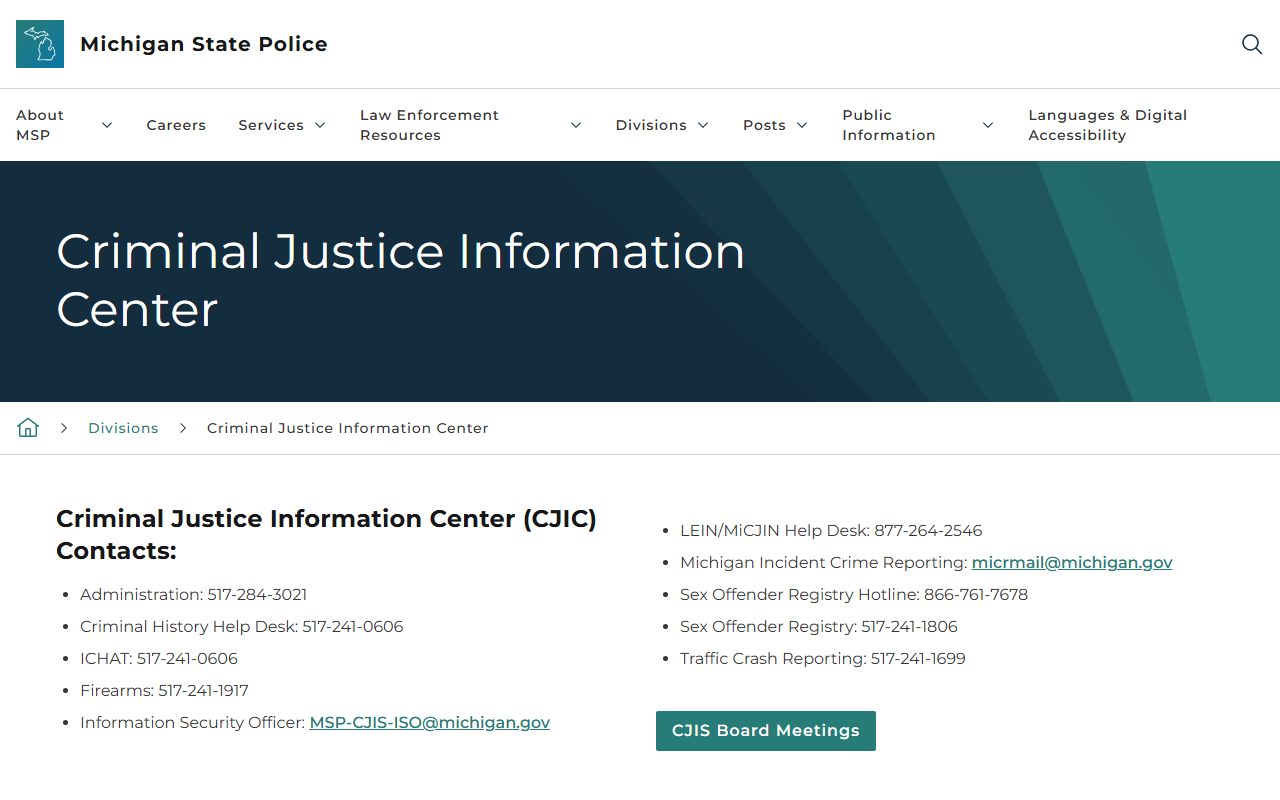Email micrmail@michigan.gov link
Screen dimensions: 1280x800
(x=1072, y=562)
